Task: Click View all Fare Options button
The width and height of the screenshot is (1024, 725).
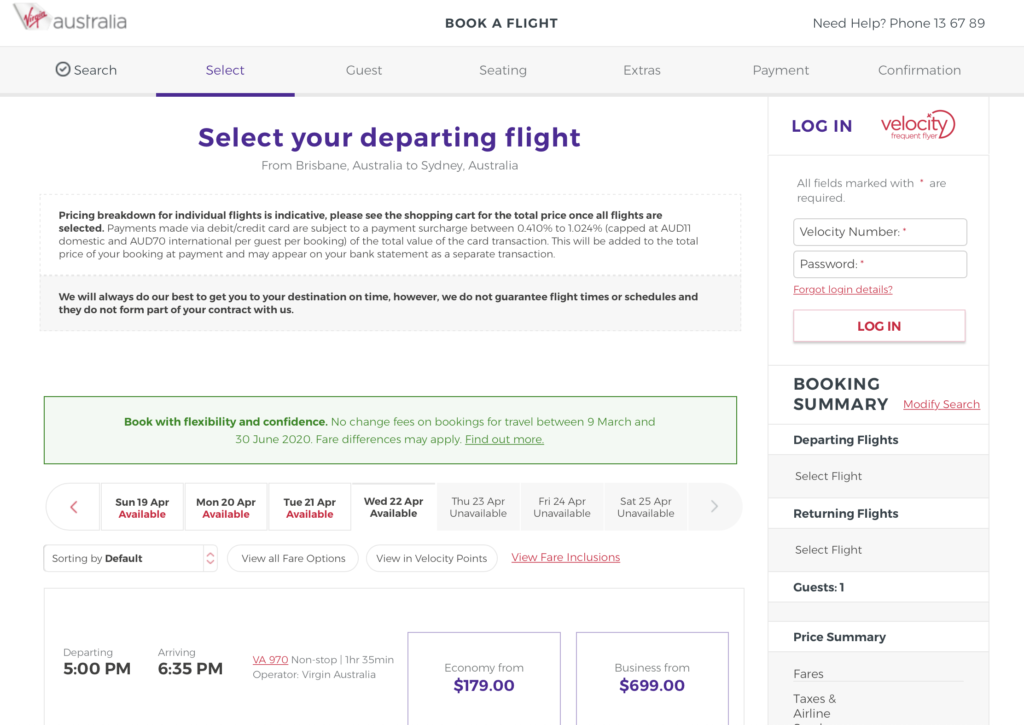Action: 293,558
